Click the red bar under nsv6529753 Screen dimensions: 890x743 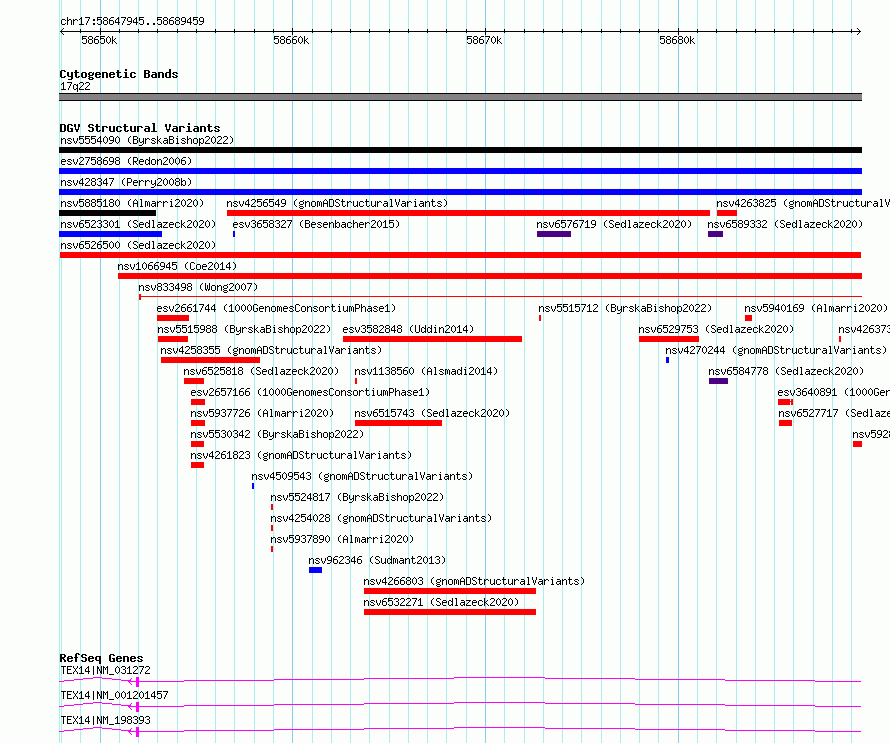669,339
